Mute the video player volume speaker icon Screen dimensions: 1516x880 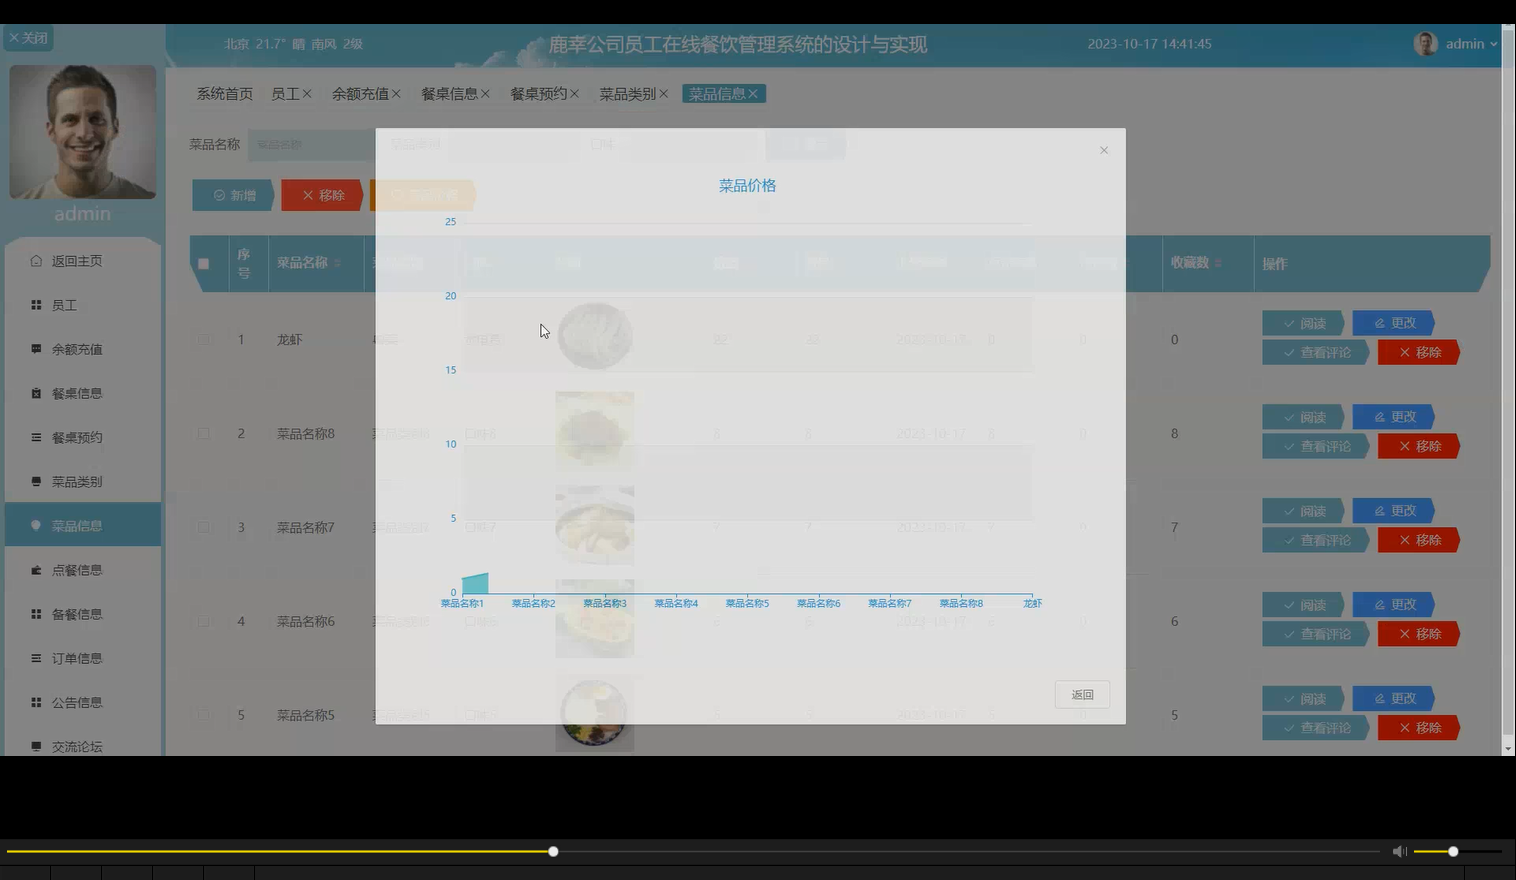(x=1399, y=851)
